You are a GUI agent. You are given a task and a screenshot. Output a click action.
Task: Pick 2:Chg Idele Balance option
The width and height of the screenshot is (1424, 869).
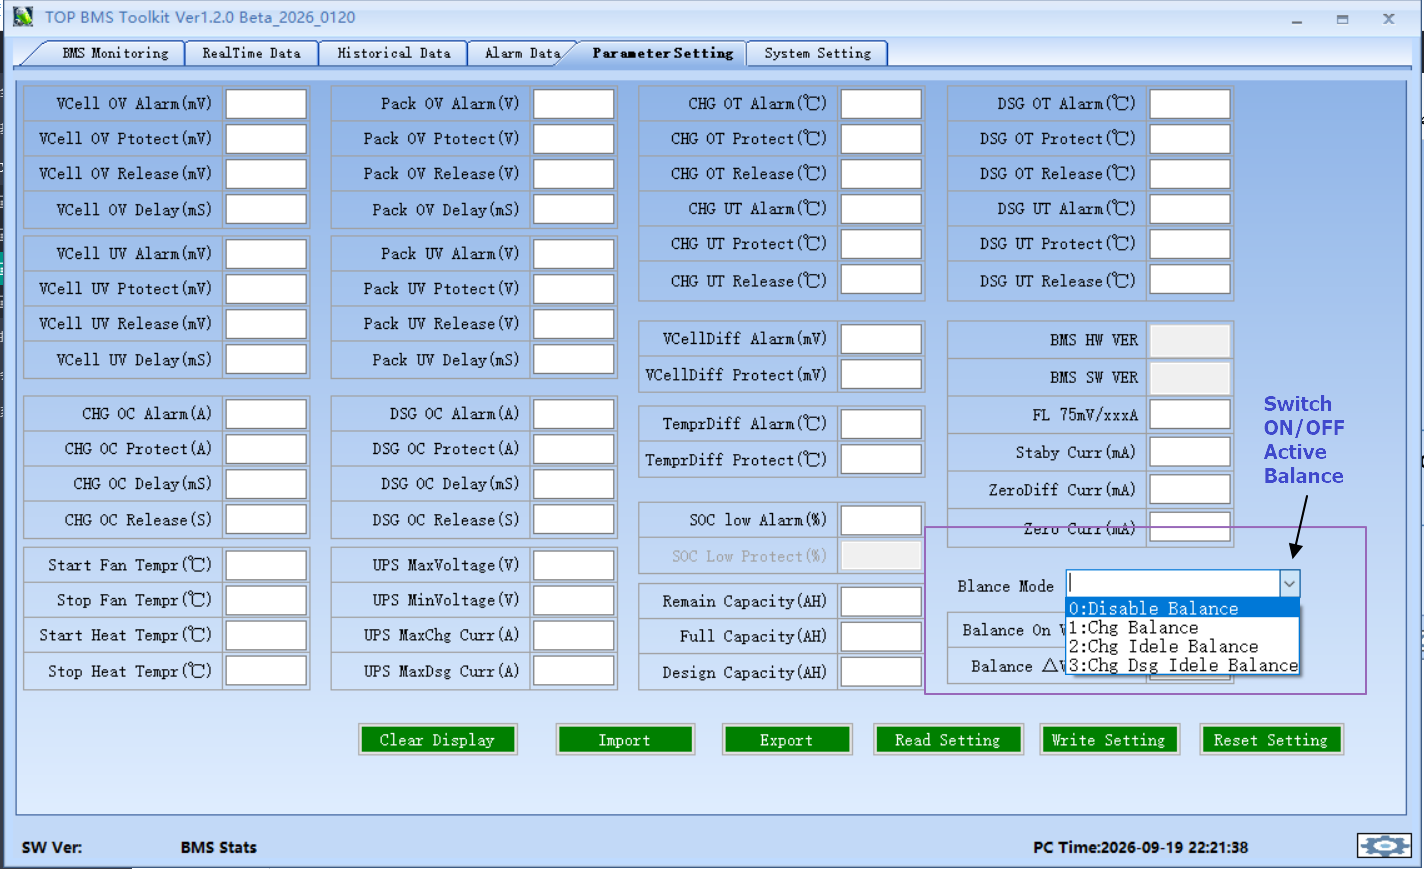pos(1183,646)
